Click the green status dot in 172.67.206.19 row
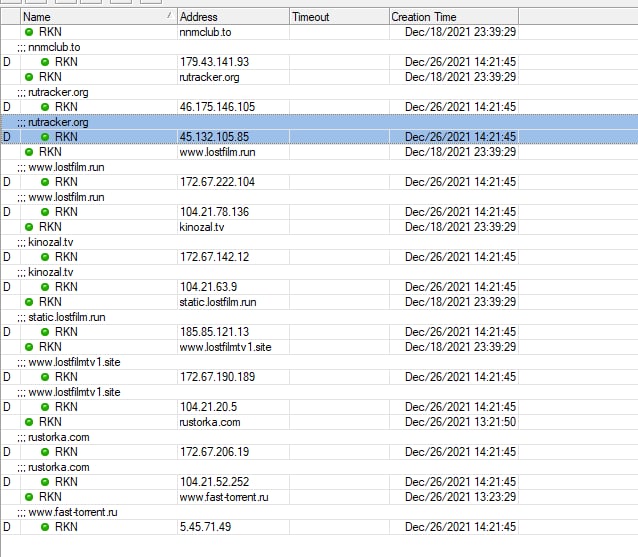 45,452
